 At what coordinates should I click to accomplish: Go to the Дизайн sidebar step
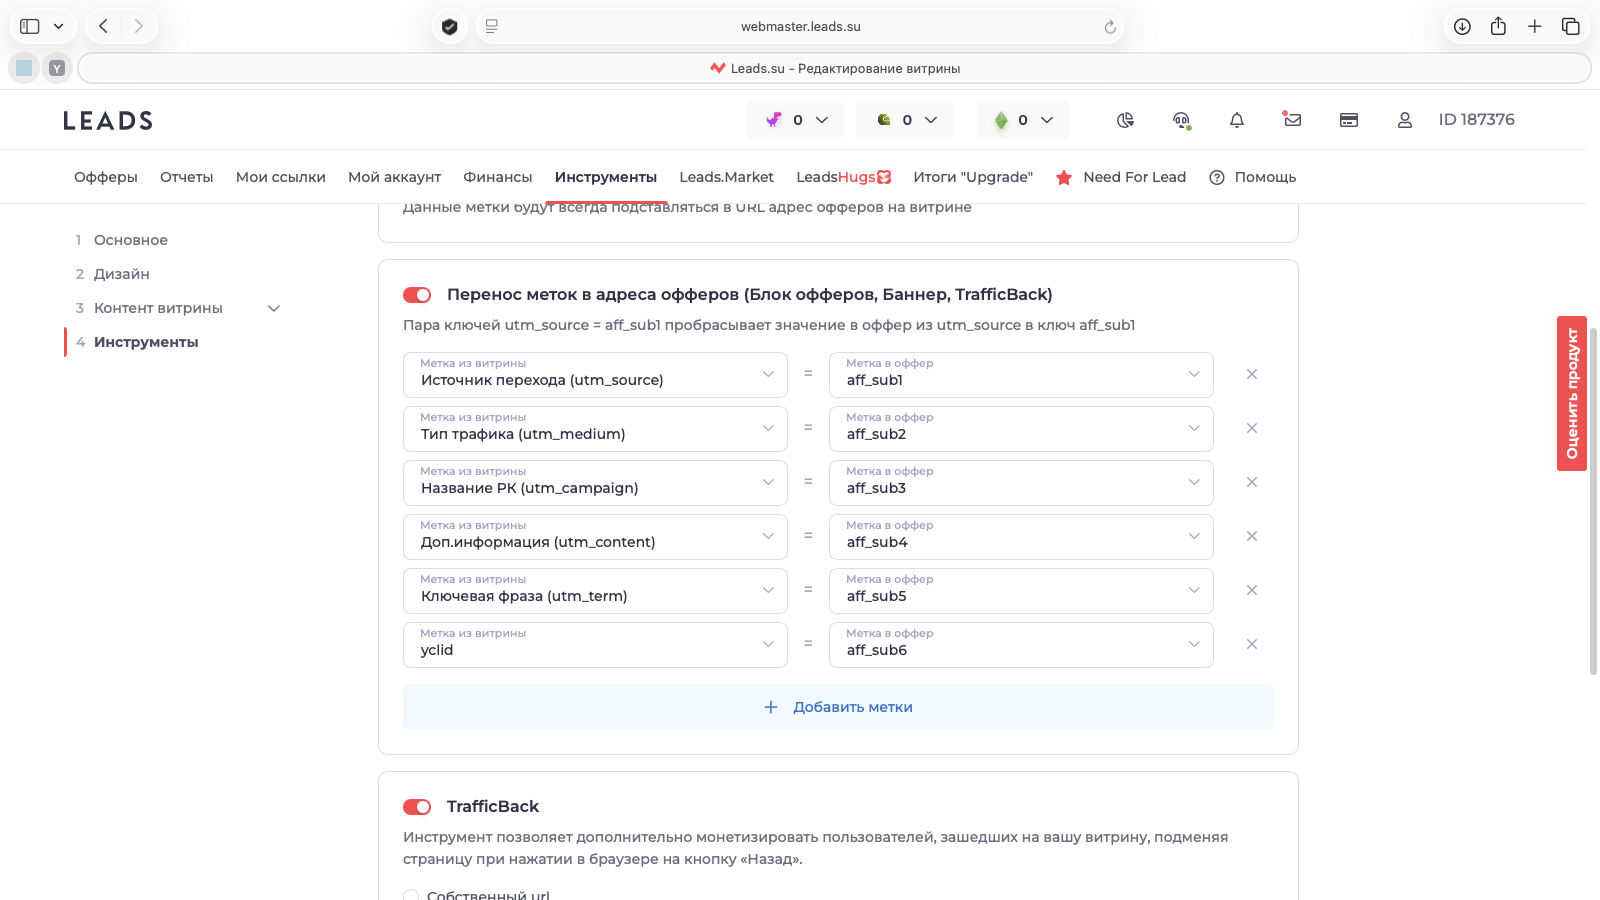click(122, 274)
